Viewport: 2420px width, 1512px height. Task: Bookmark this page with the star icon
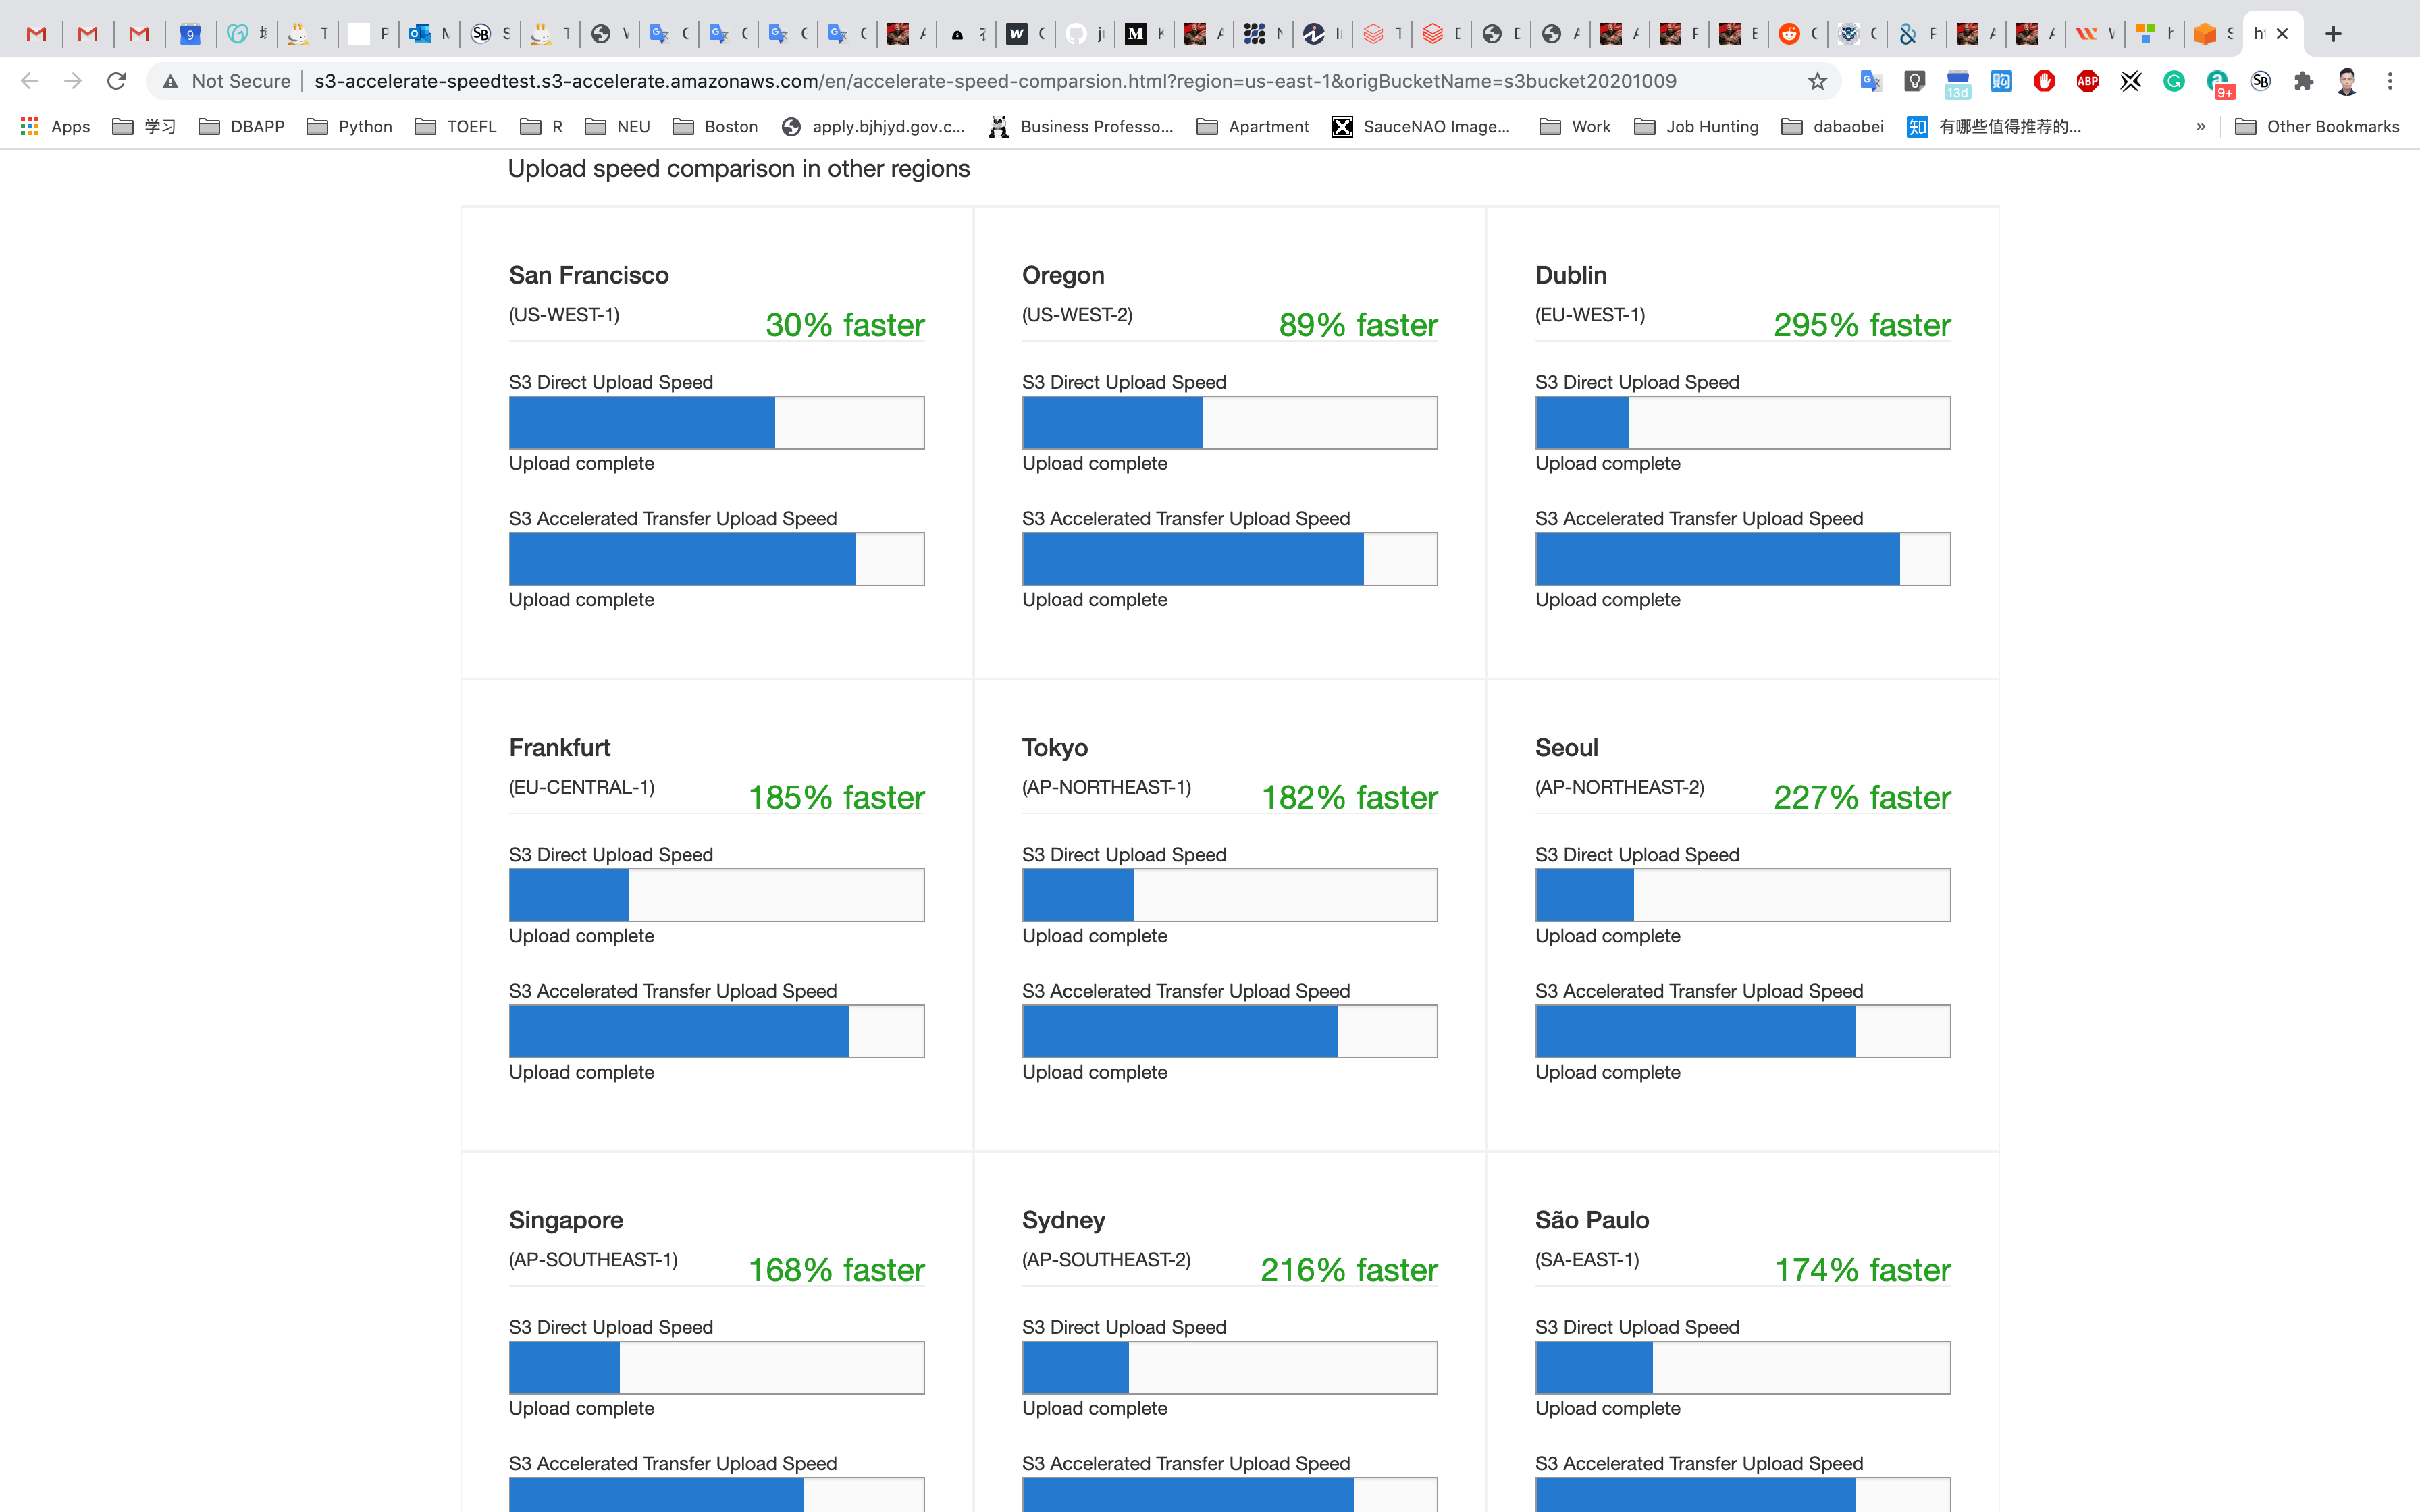pos(1817,81)
